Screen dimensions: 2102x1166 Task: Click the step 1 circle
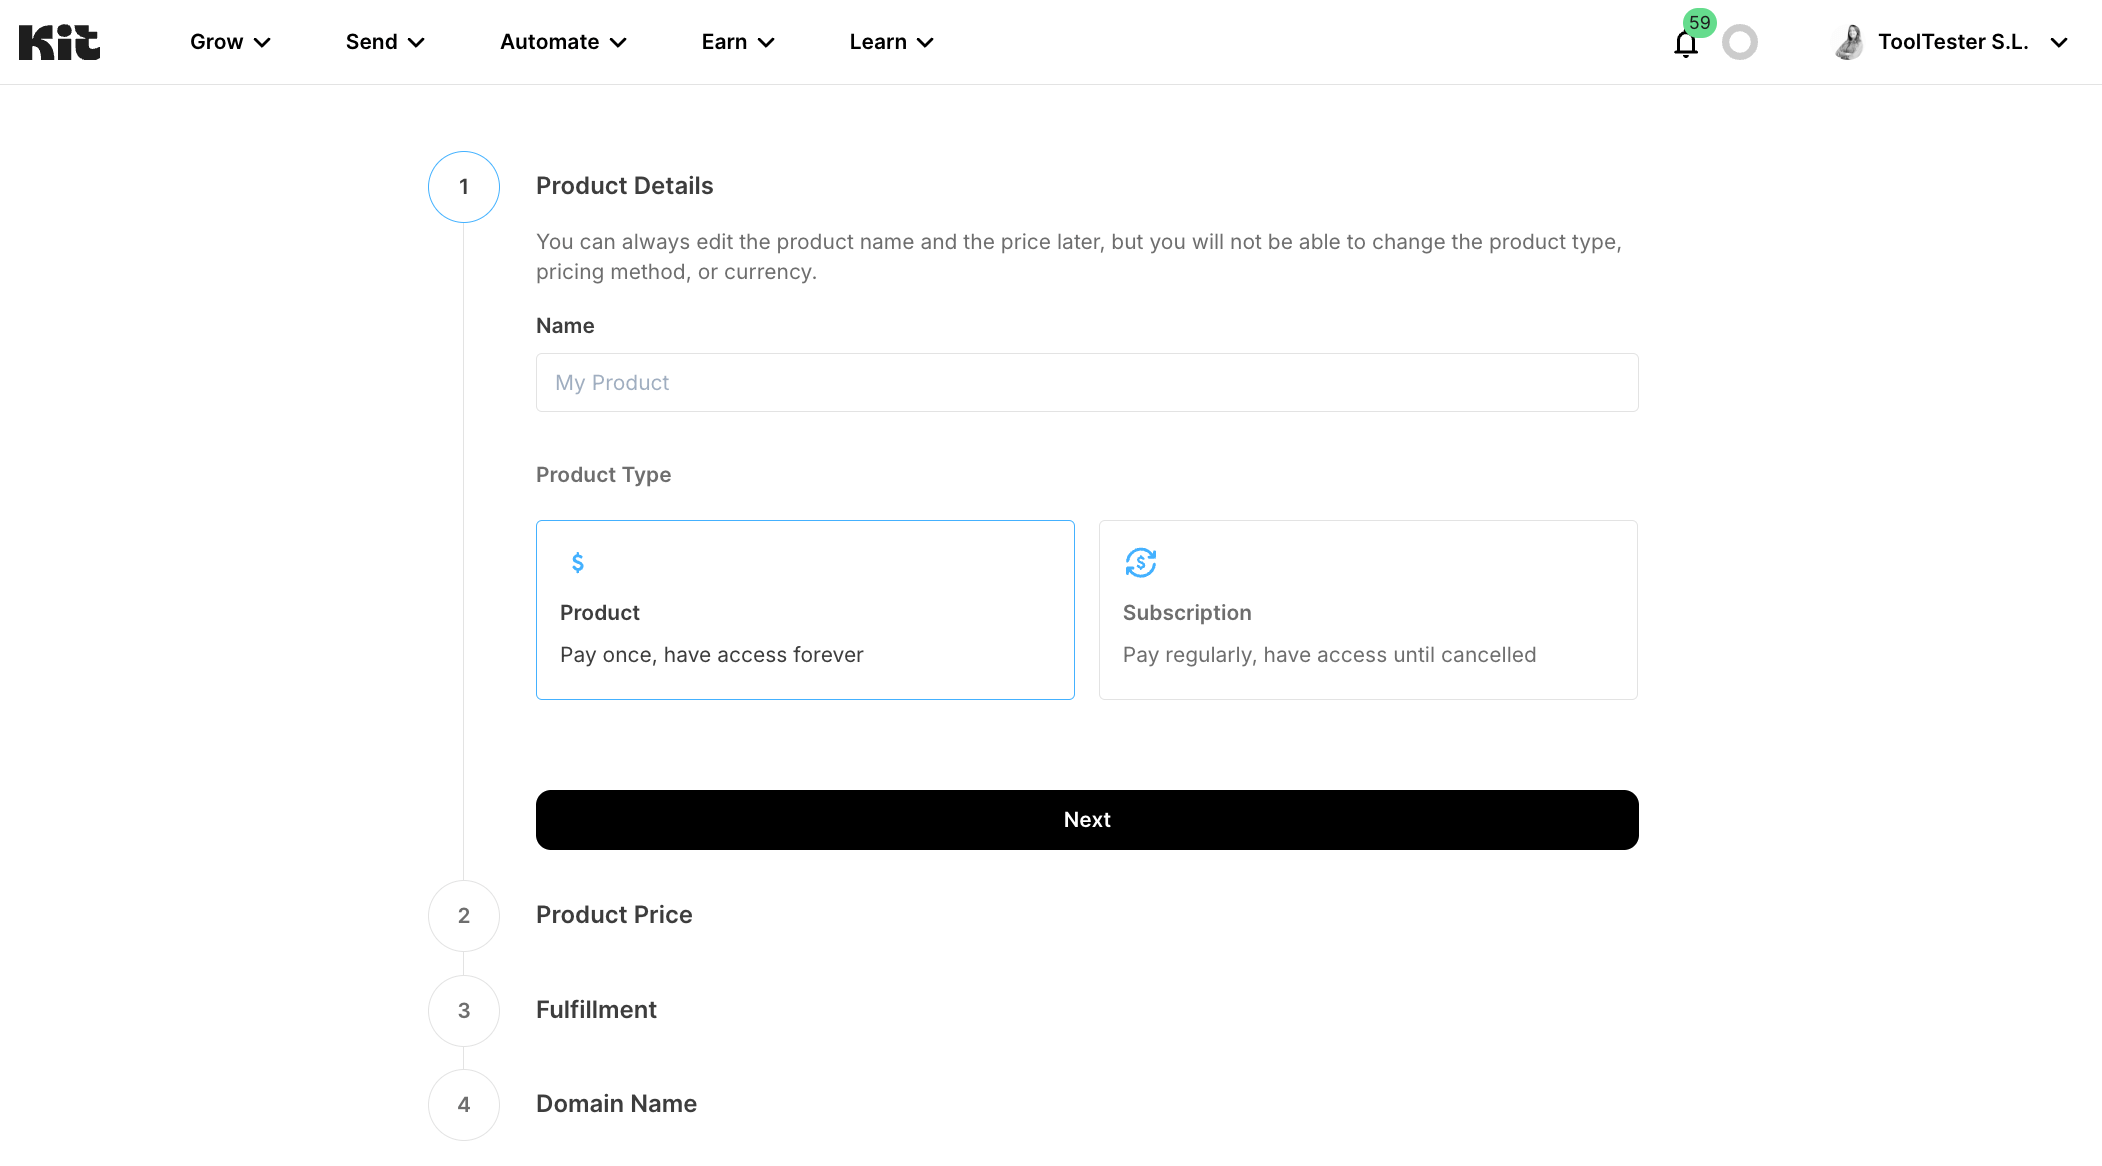[464, 187]
